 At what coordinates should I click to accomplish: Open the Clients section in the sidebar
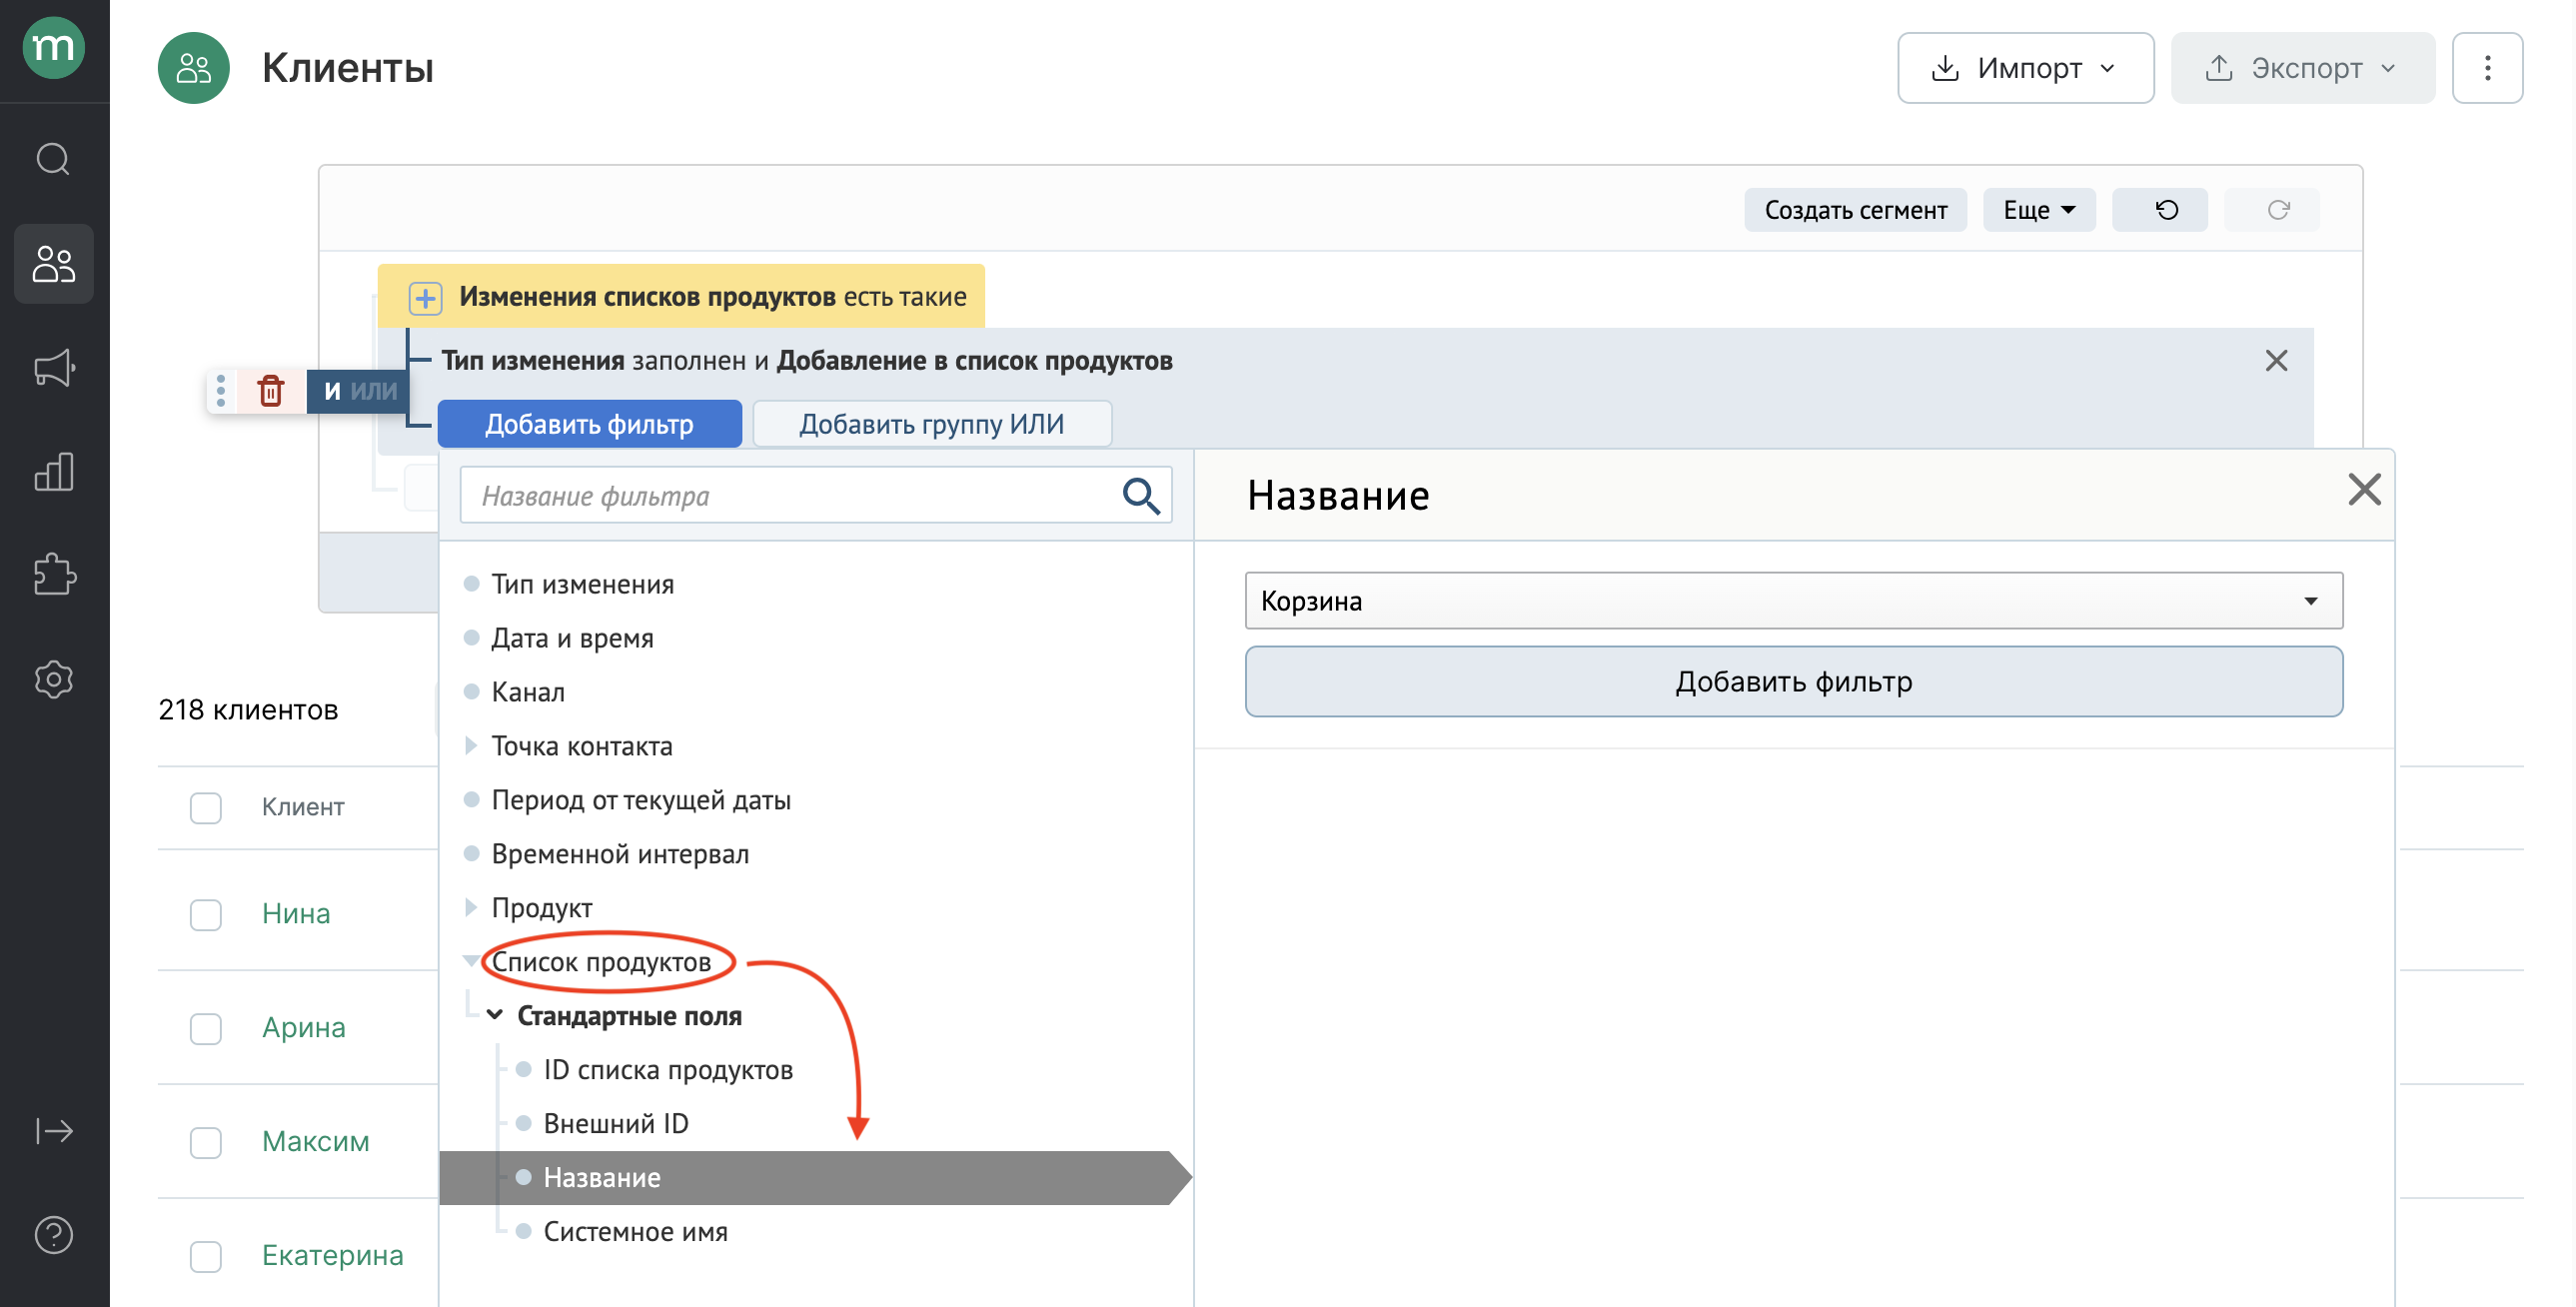point(54,264)
